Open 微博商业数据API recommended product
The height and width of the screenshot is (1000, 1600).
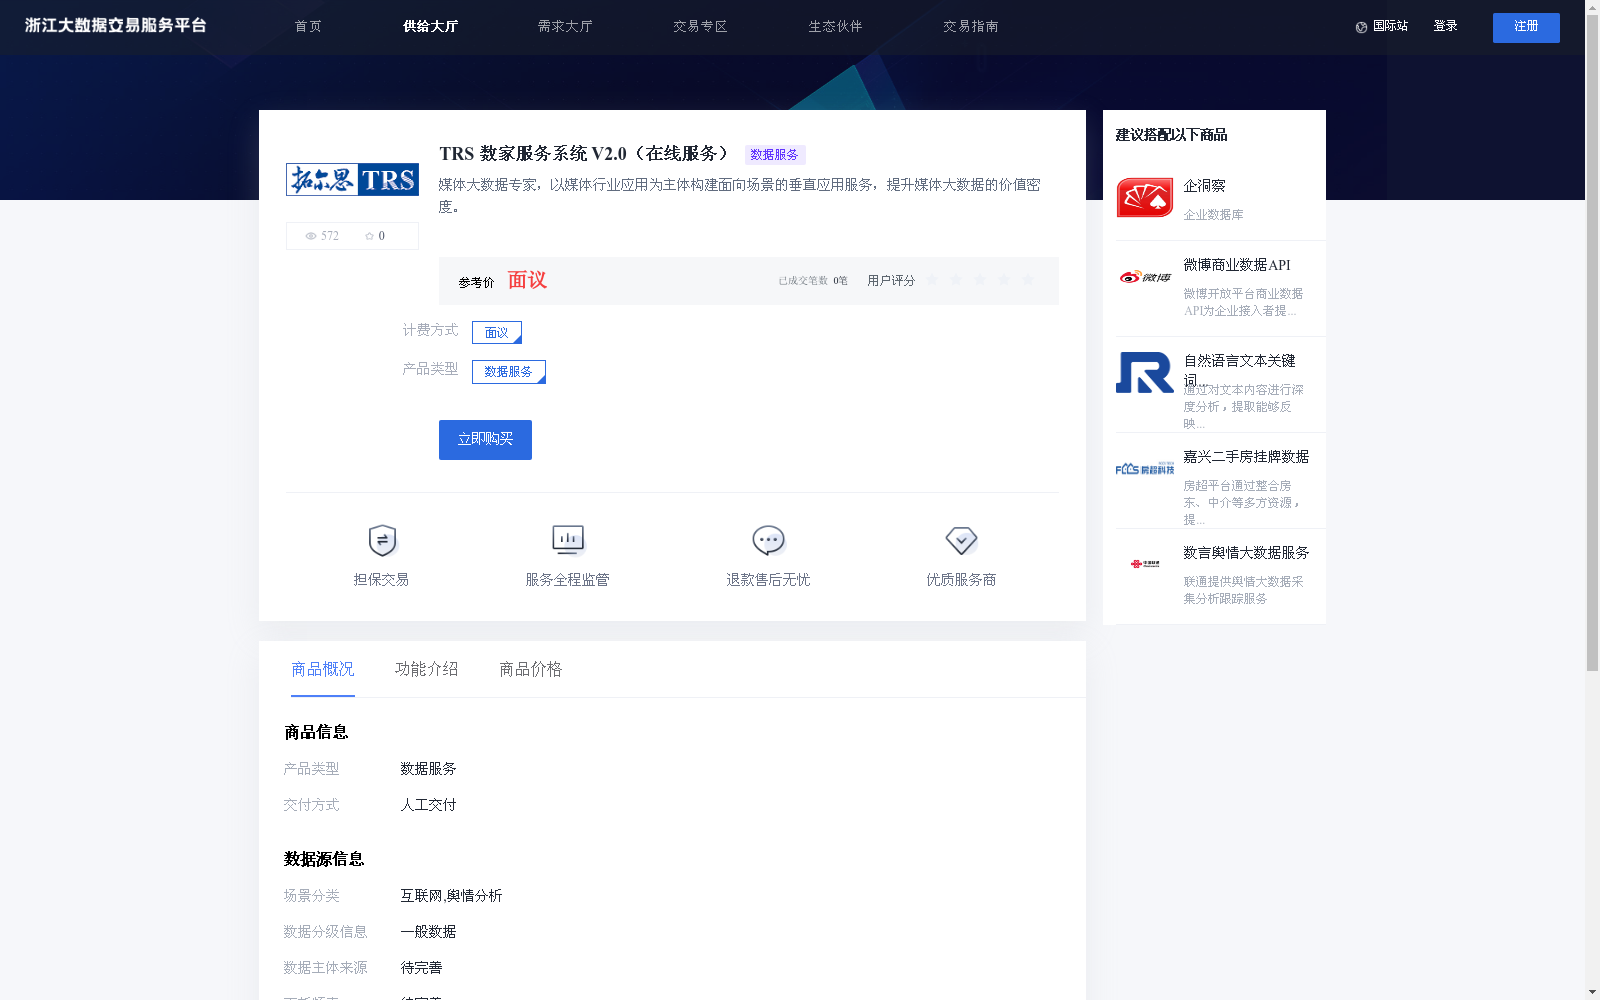coord(1237,265)
